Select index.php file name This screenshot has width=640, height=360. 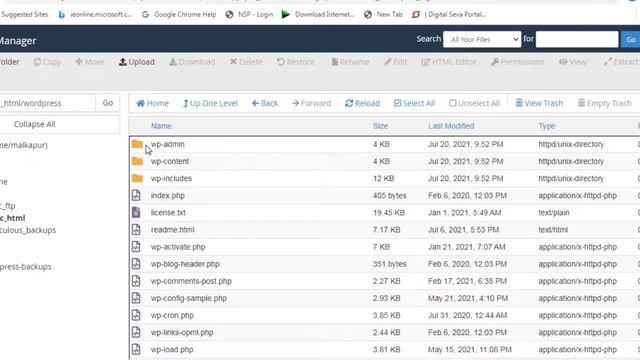tap(168, 196)
